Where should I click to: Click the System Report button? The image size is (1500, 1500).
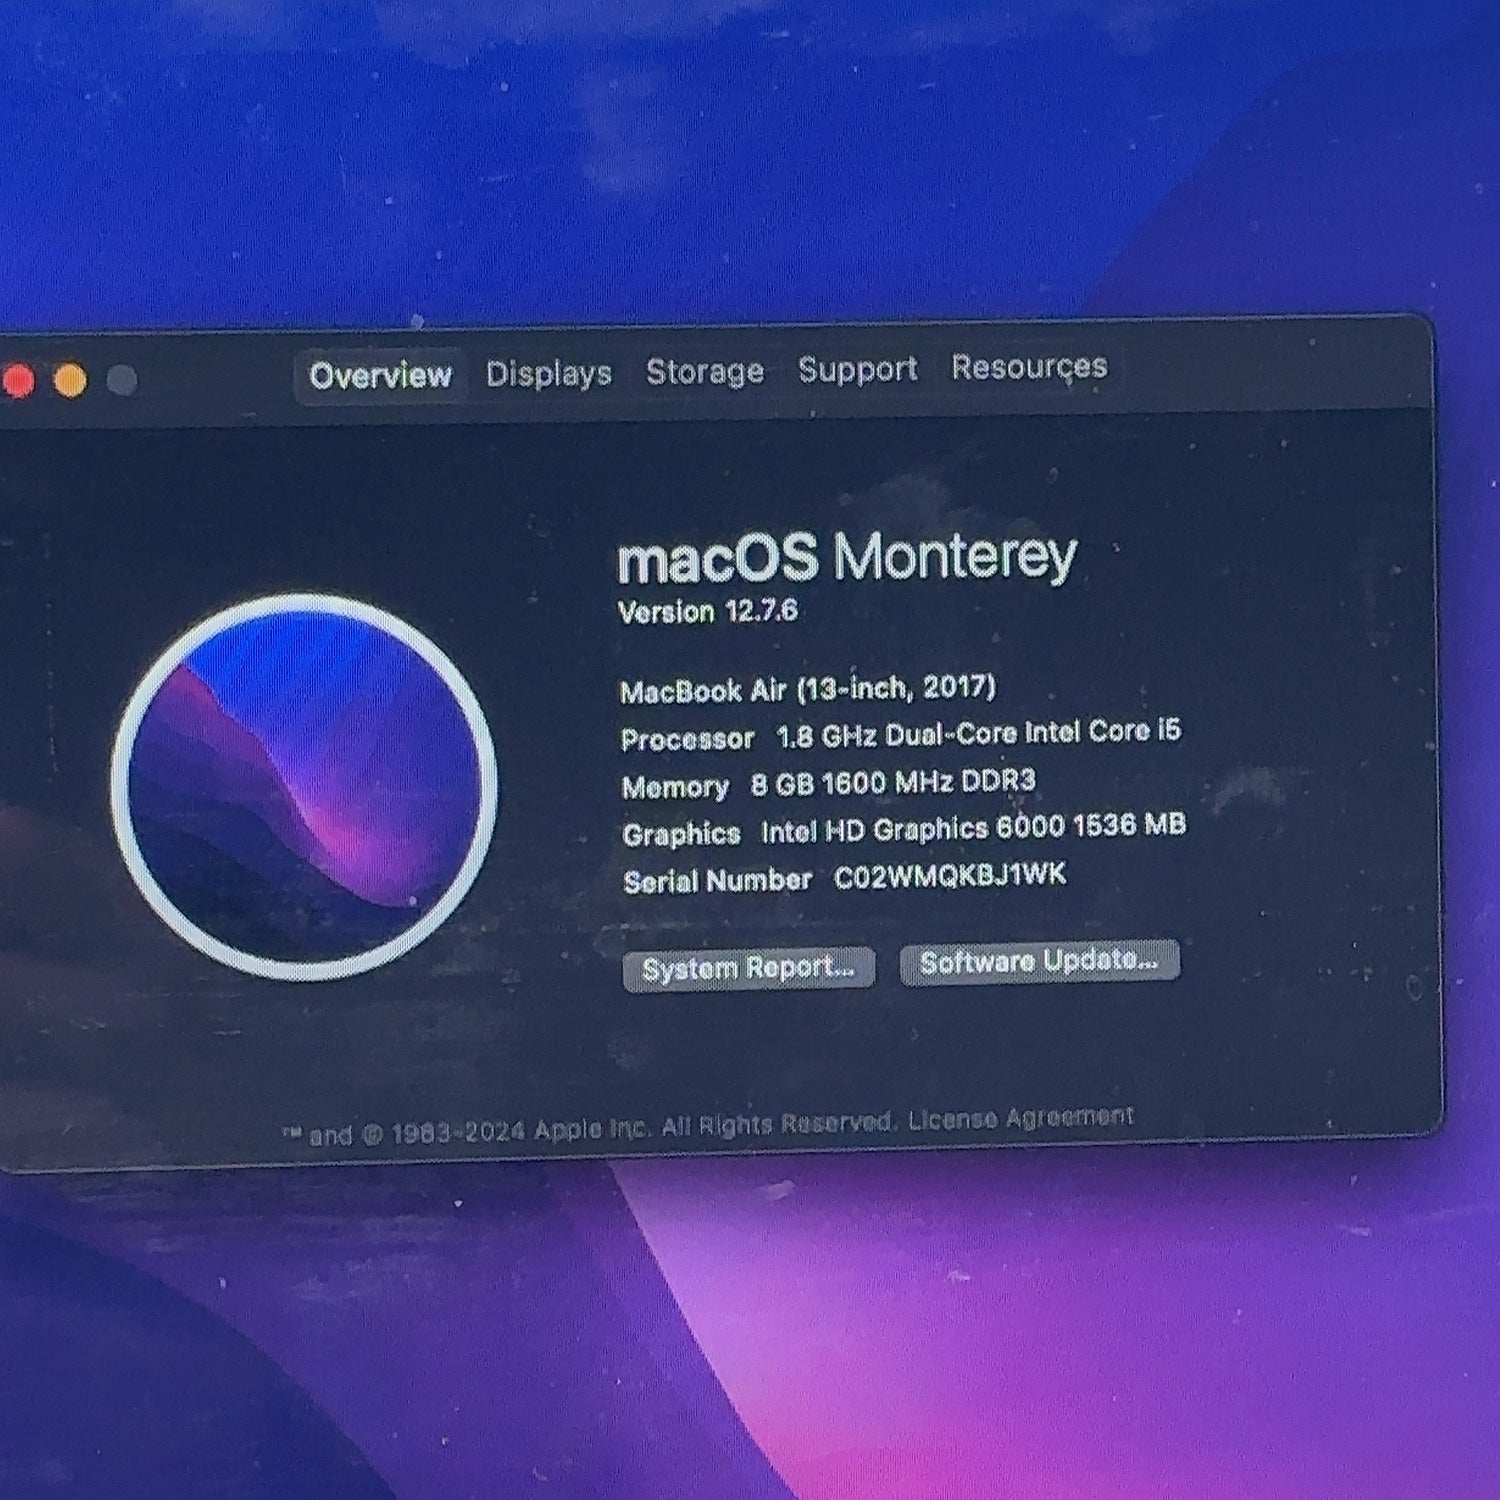pos(749,968)
